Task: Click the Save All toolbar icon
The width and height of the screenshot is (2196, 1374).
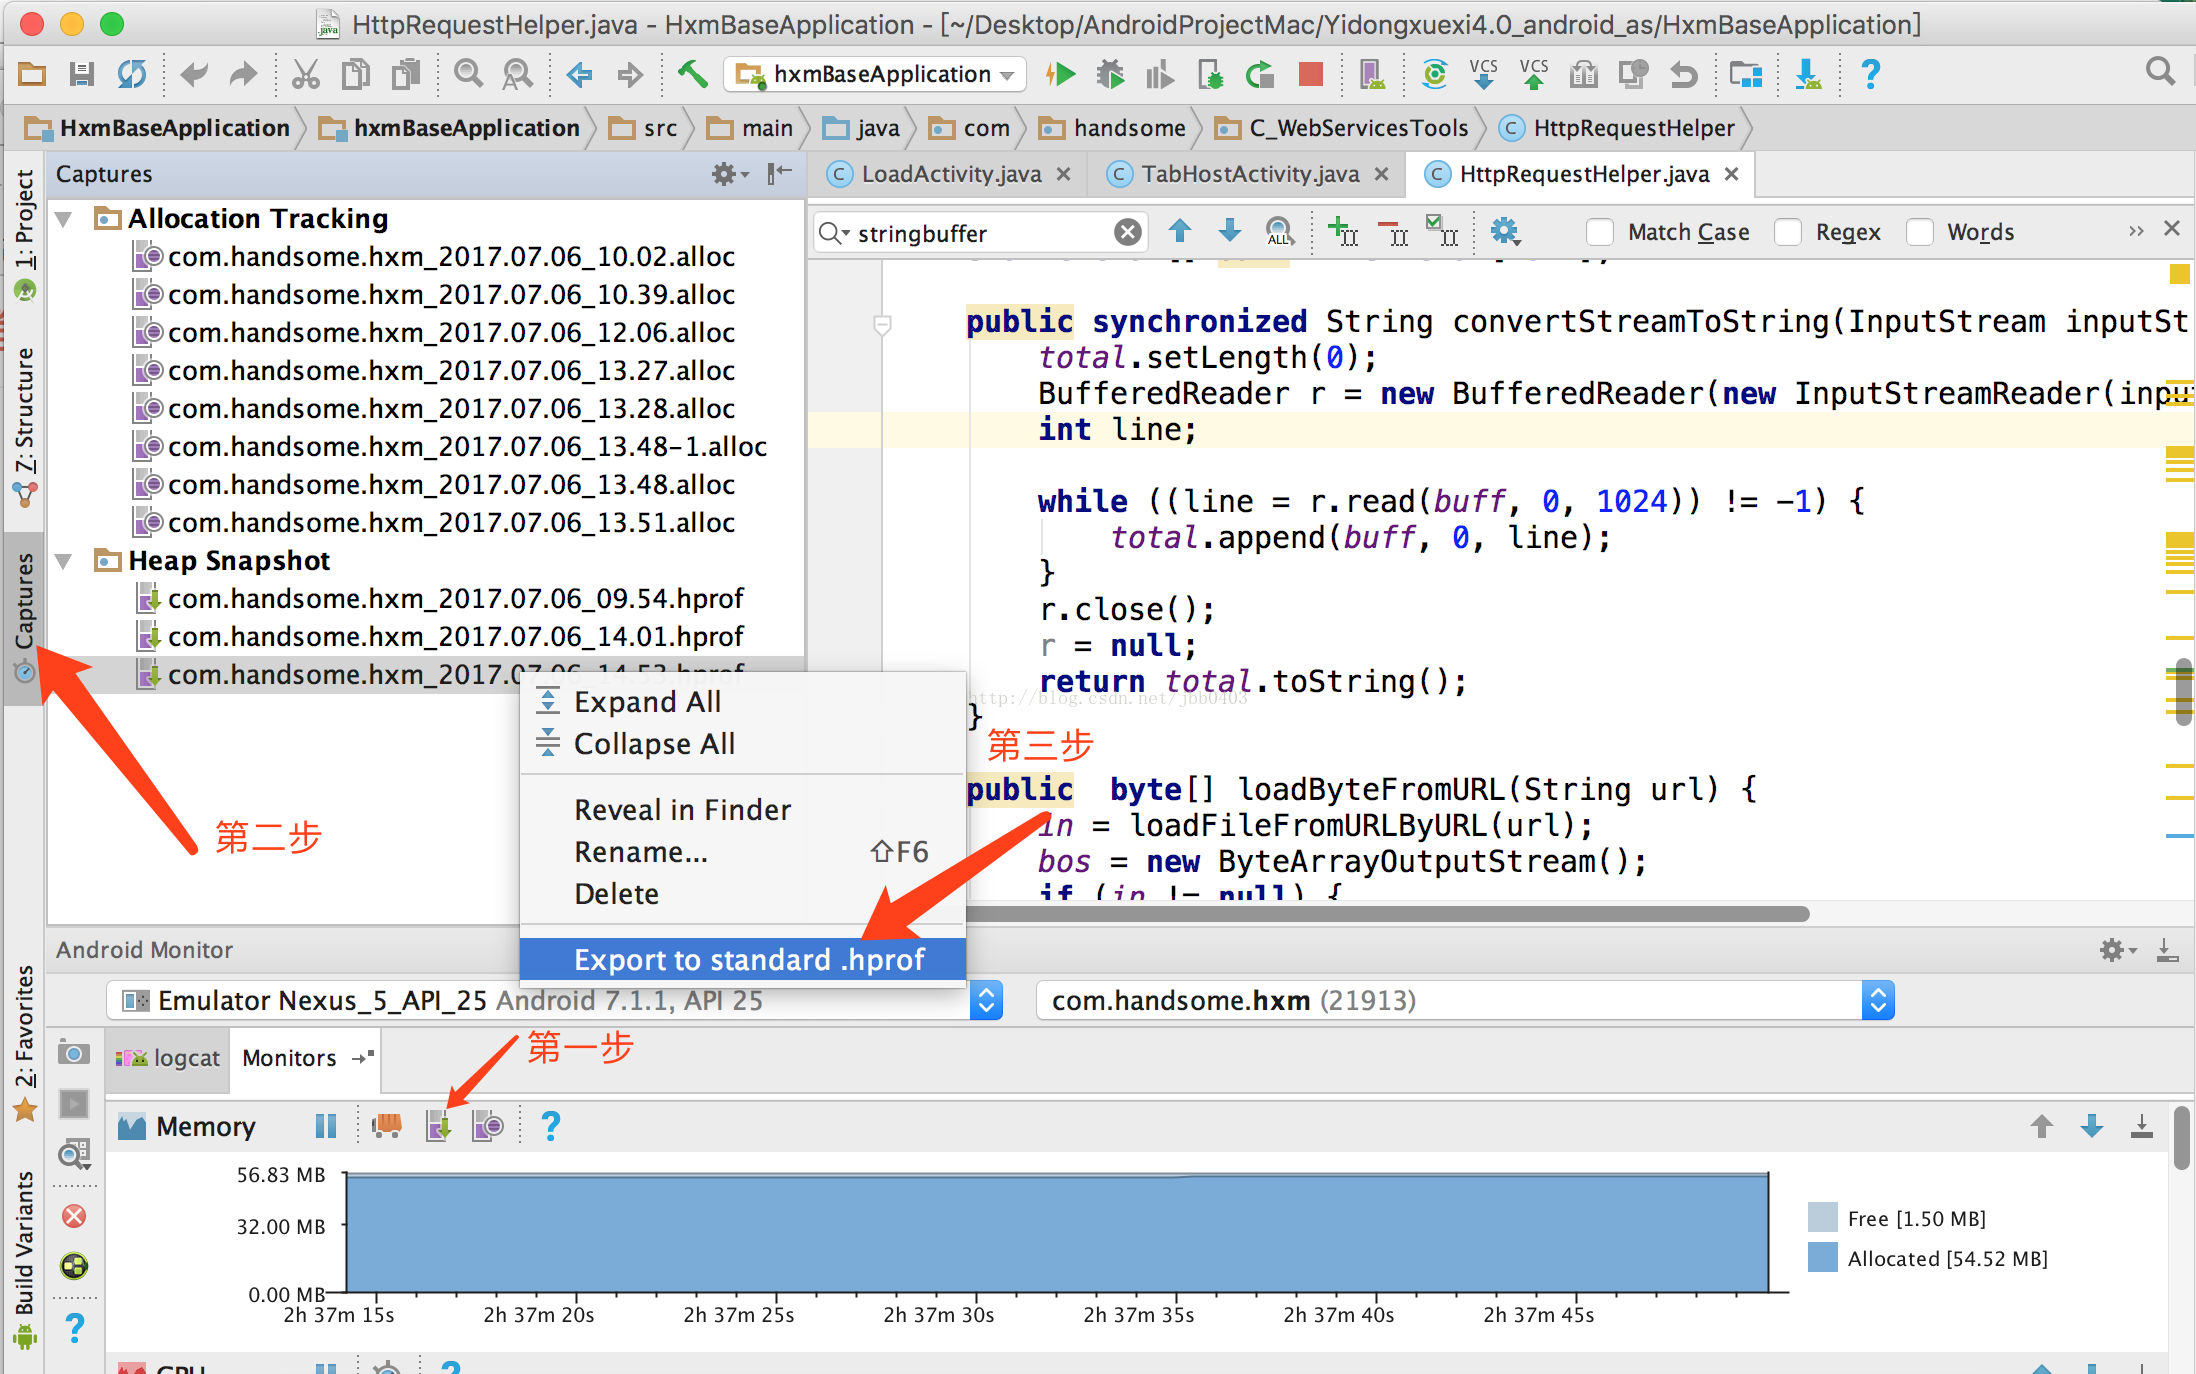Action: click(x=81, y=74)
